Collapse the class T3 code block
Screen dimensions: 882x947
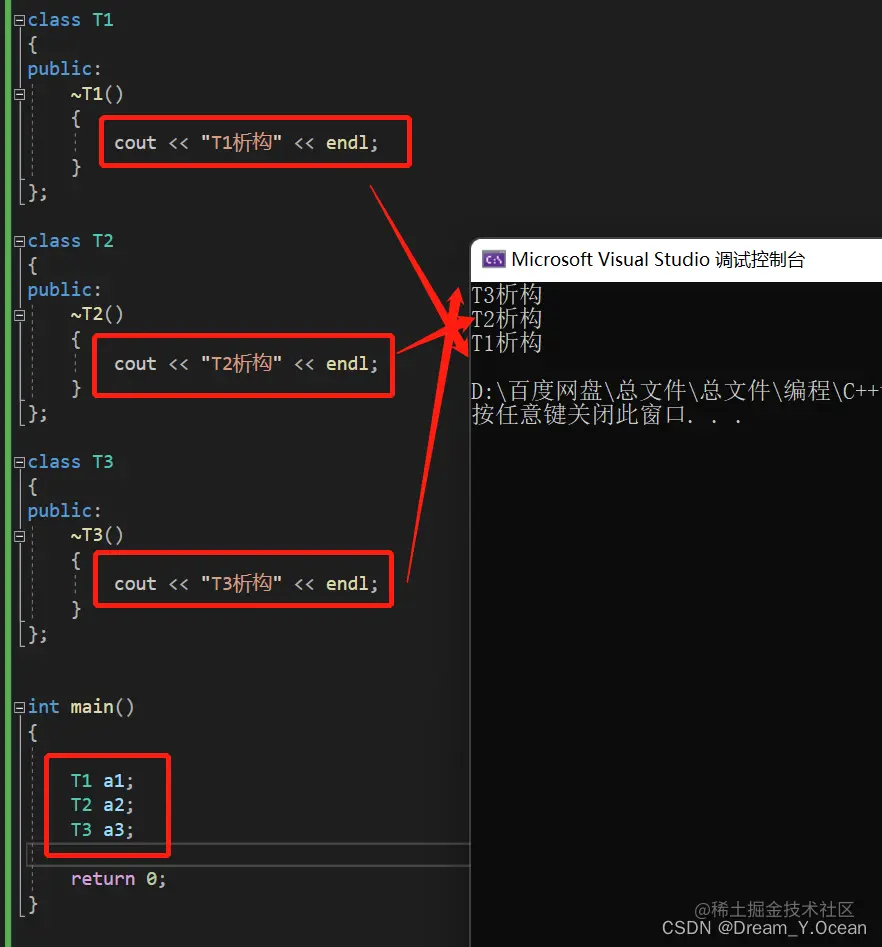point(19,463)
